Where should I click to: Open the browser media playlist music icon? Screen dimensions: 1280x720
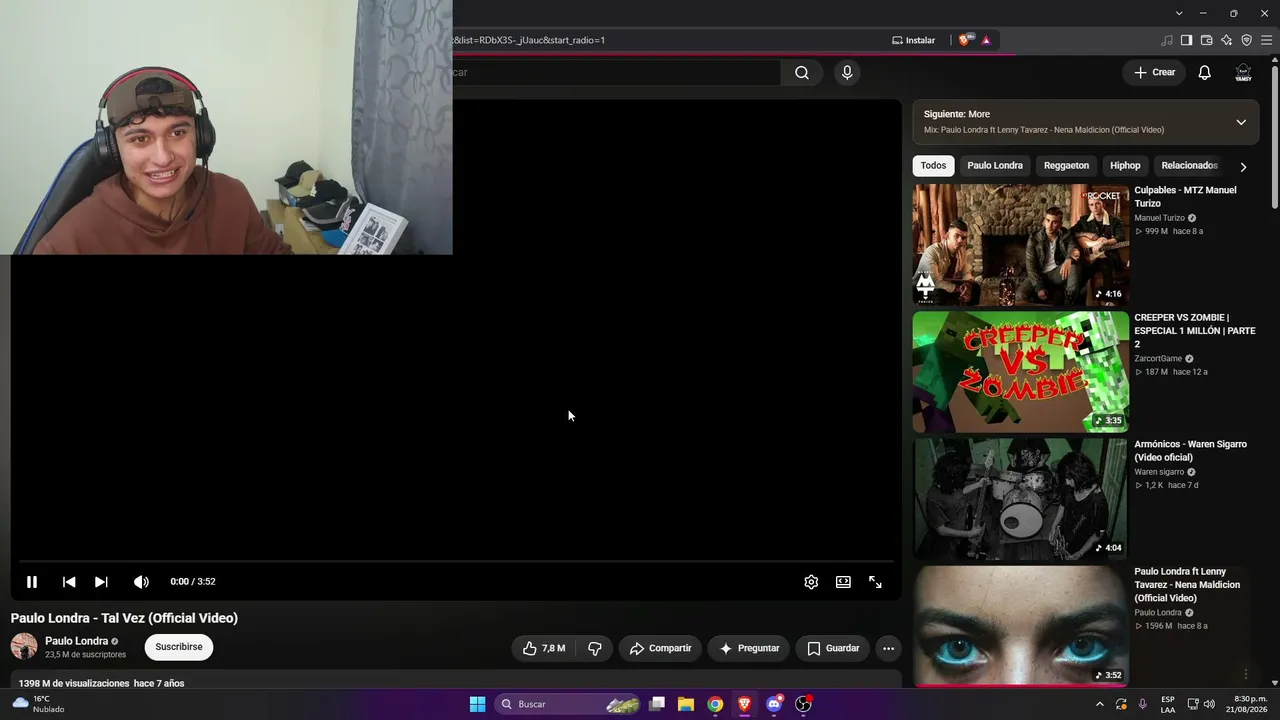coord(1167,40)
